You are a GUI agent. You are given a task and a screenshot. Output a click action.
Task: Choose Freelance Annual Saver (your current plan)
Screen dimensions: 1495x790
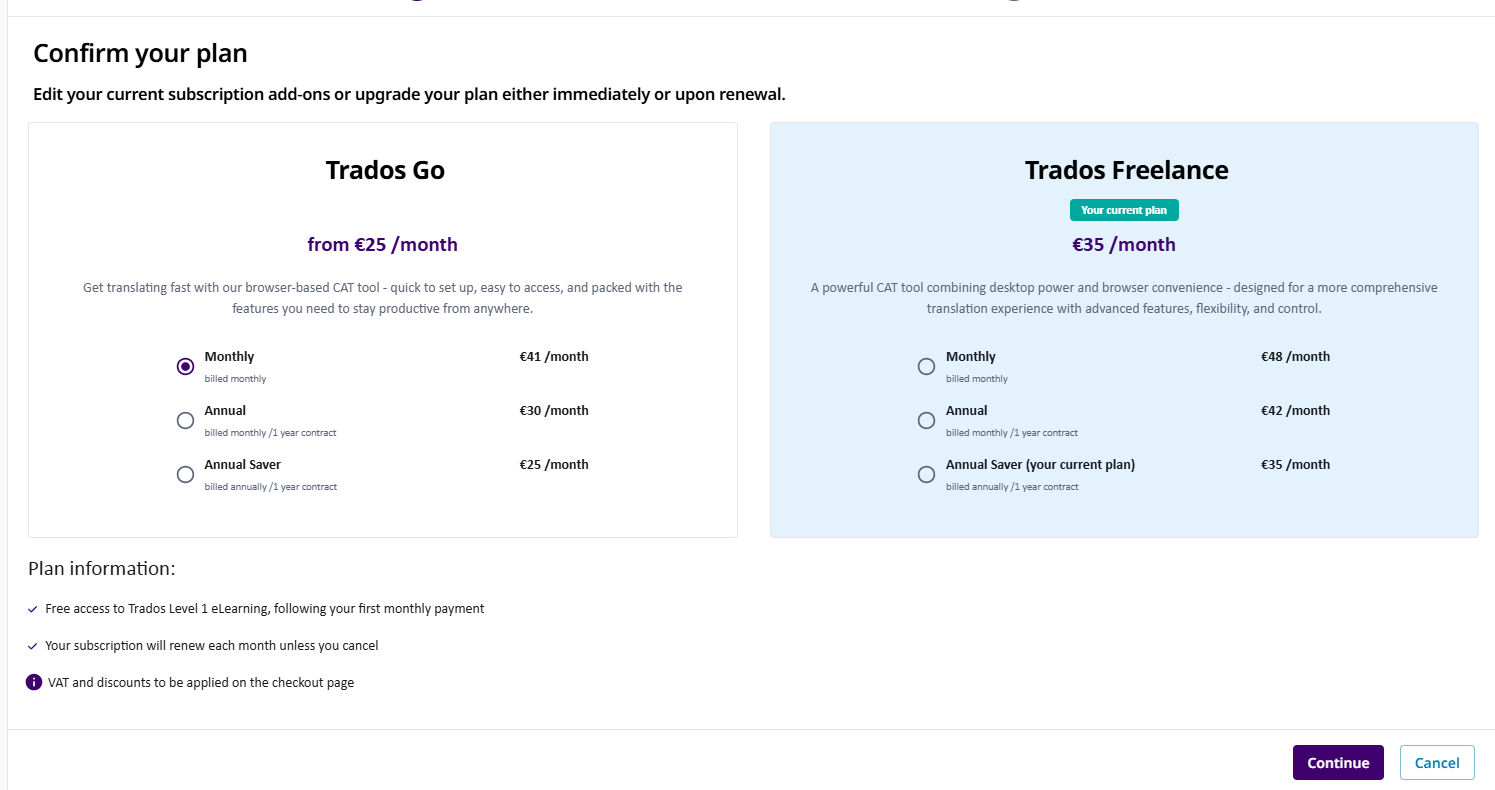pyautogui.click(x=926, y=475)
